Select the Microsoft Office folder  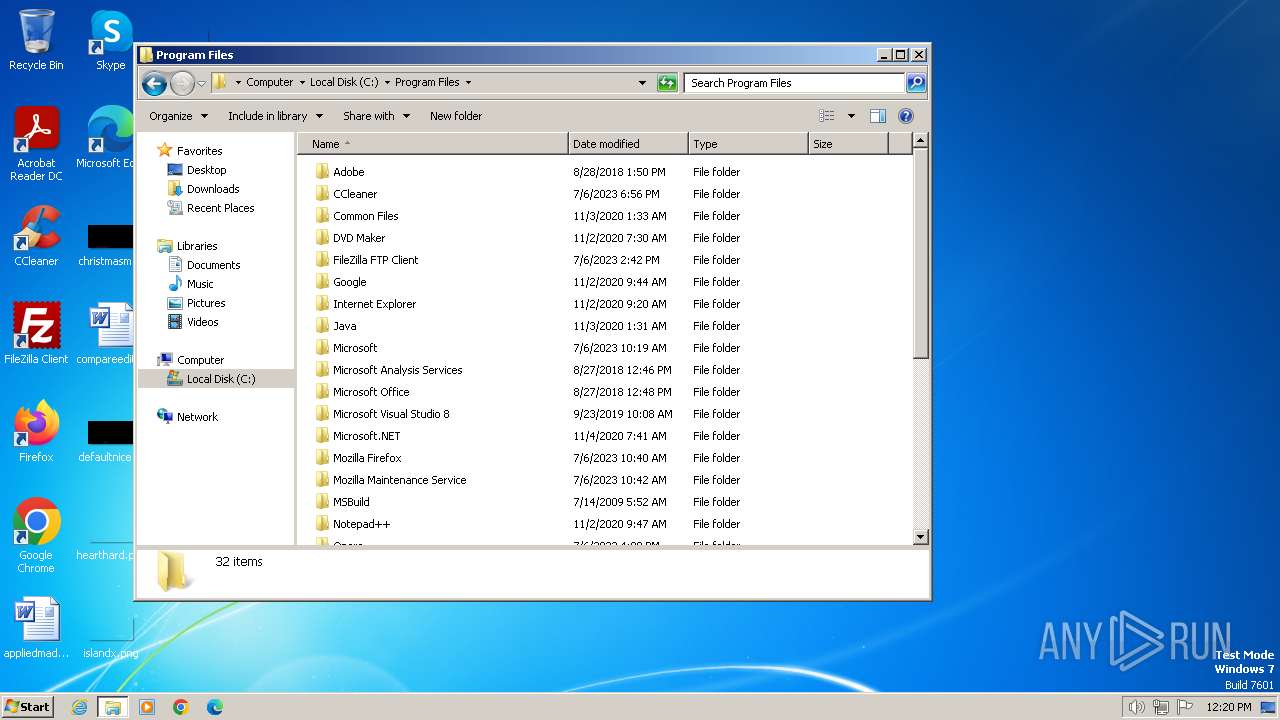tap(371, 392)
